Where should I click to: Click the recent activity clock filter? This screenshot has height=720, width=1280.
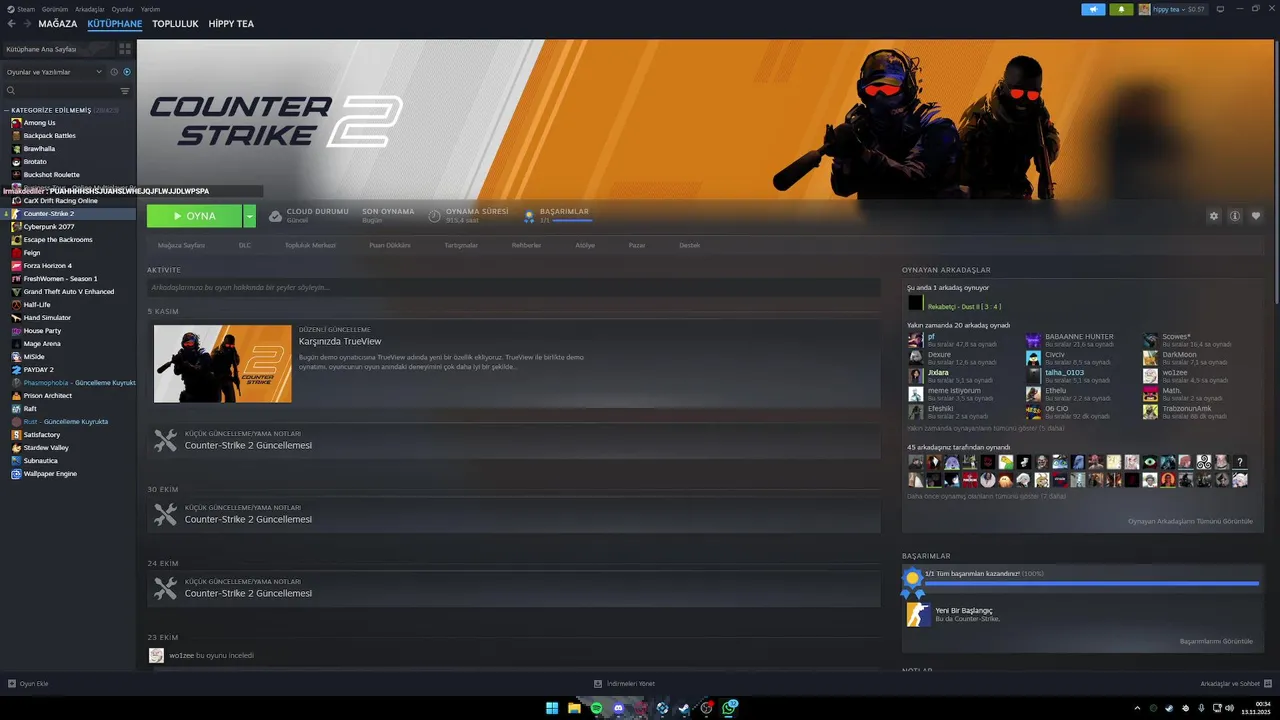[x=114, y=72]
